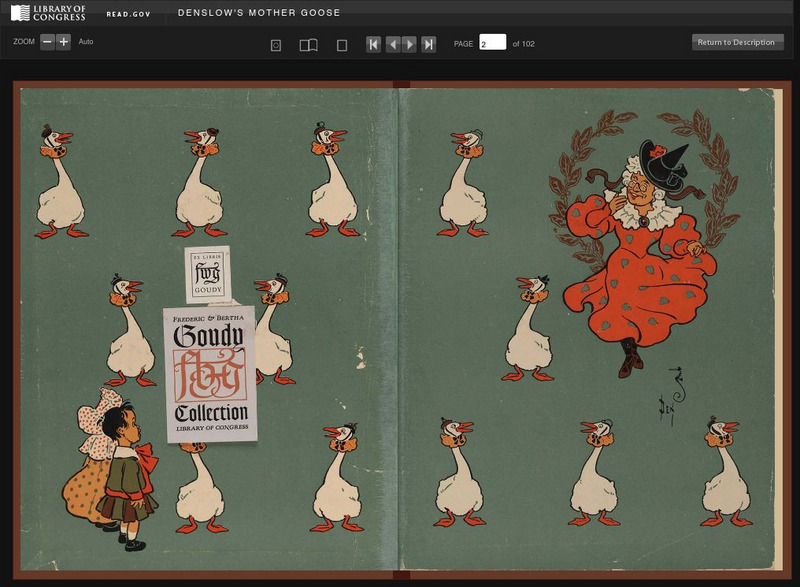Click the page number input field
Viewport: 800px width, 587px height.
[x=492, y=42]
